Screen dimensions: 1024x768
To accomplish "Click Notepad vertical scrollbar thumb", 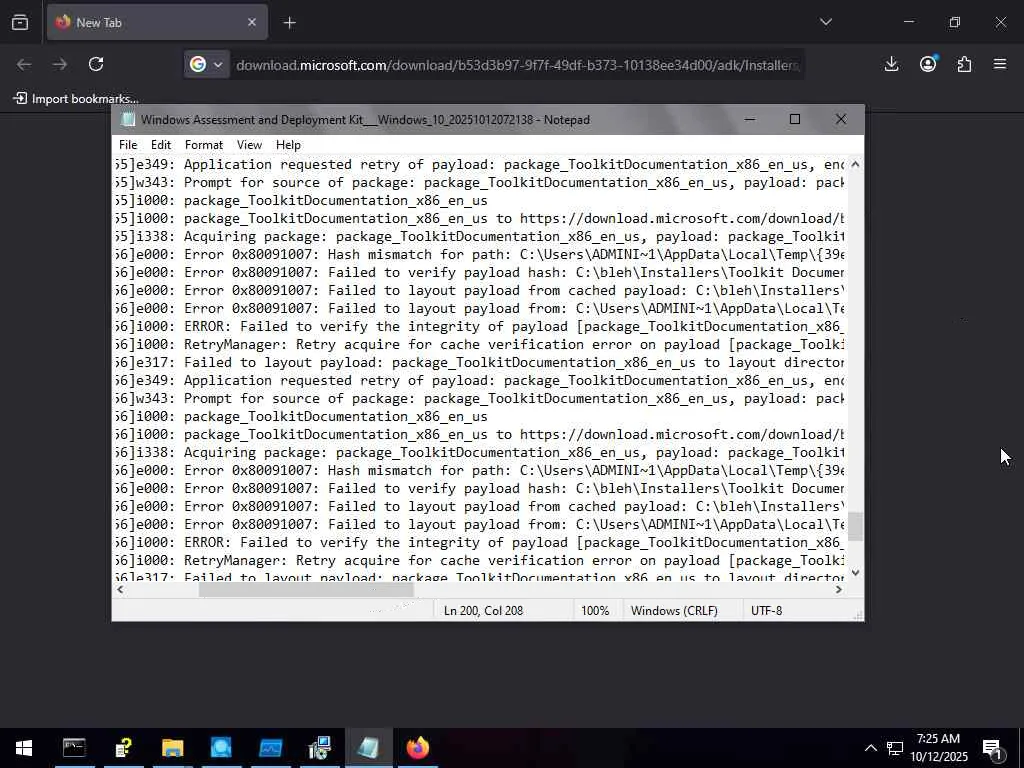I will tap(855, 527).
